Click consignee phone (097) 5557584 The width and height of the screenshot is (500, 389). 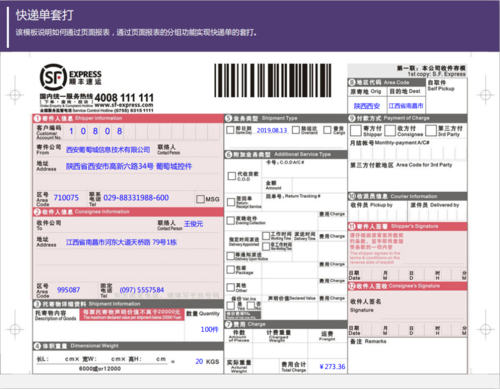click(x=142, y=290)
